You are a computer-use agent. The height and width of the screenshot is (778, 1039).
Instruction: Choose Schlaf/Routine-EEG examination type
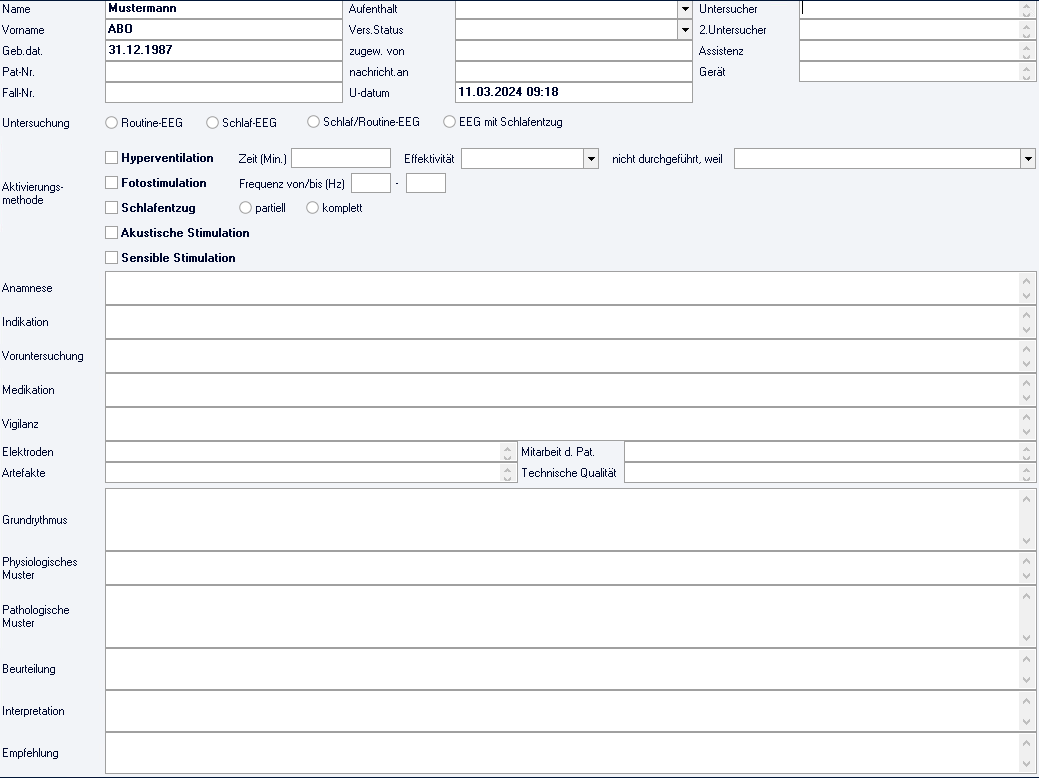click(313, 122)
